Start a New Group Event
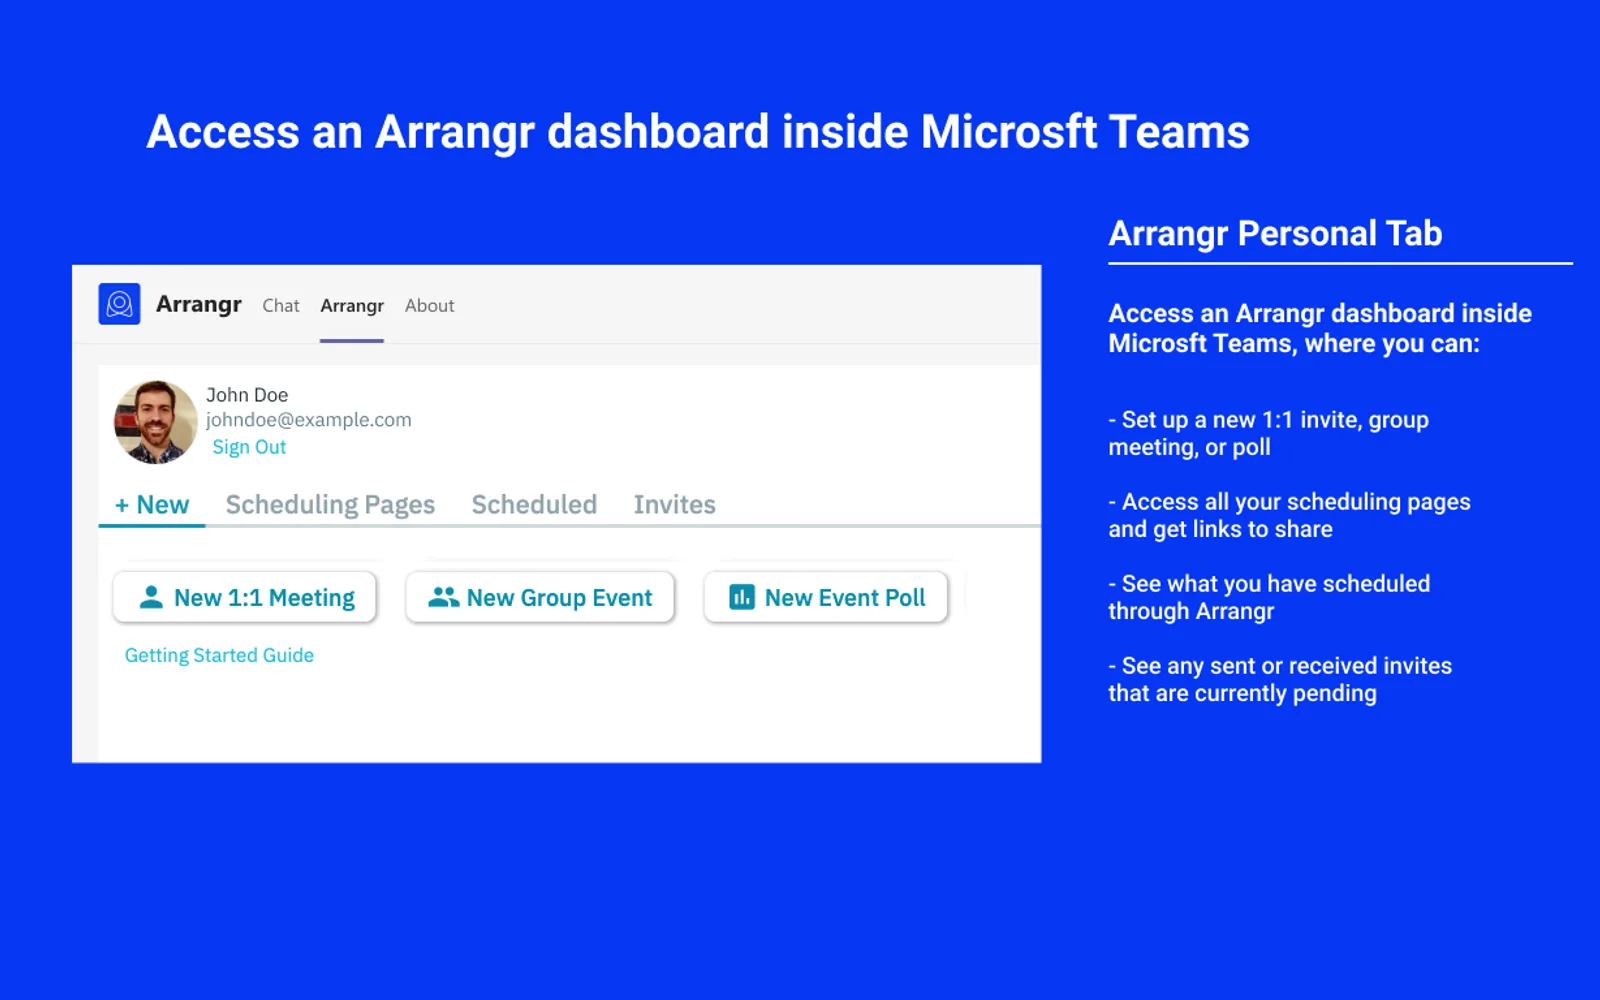1600x1000 pixels. [540, 597]
